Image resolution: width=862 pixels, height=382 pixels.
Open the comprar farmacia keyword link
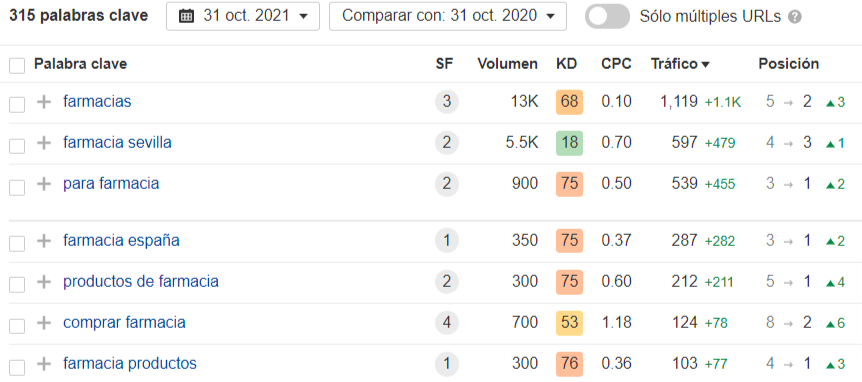coord(124,323)
